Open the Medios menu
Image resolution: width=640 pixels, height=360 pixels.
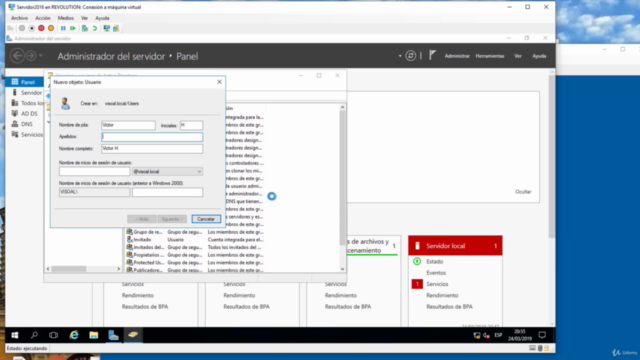point(65,18)
